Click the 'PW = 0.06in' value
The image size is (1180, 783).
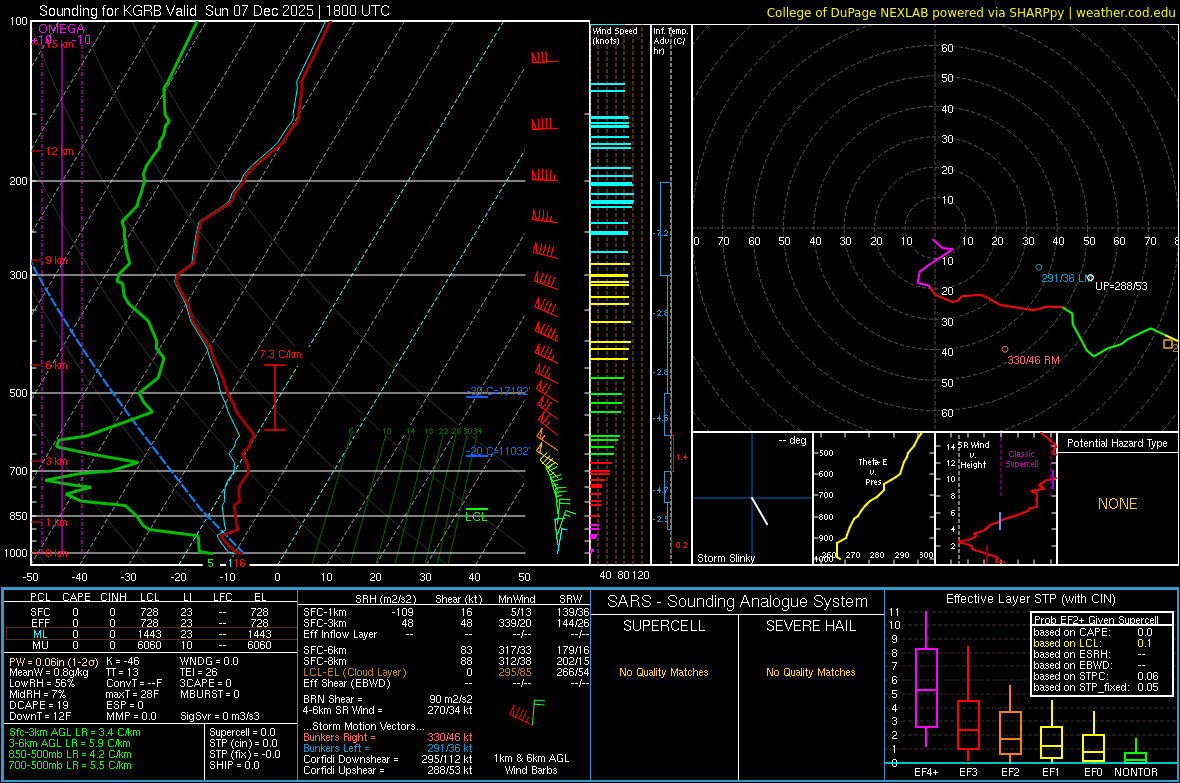click(x=52, y=662)
